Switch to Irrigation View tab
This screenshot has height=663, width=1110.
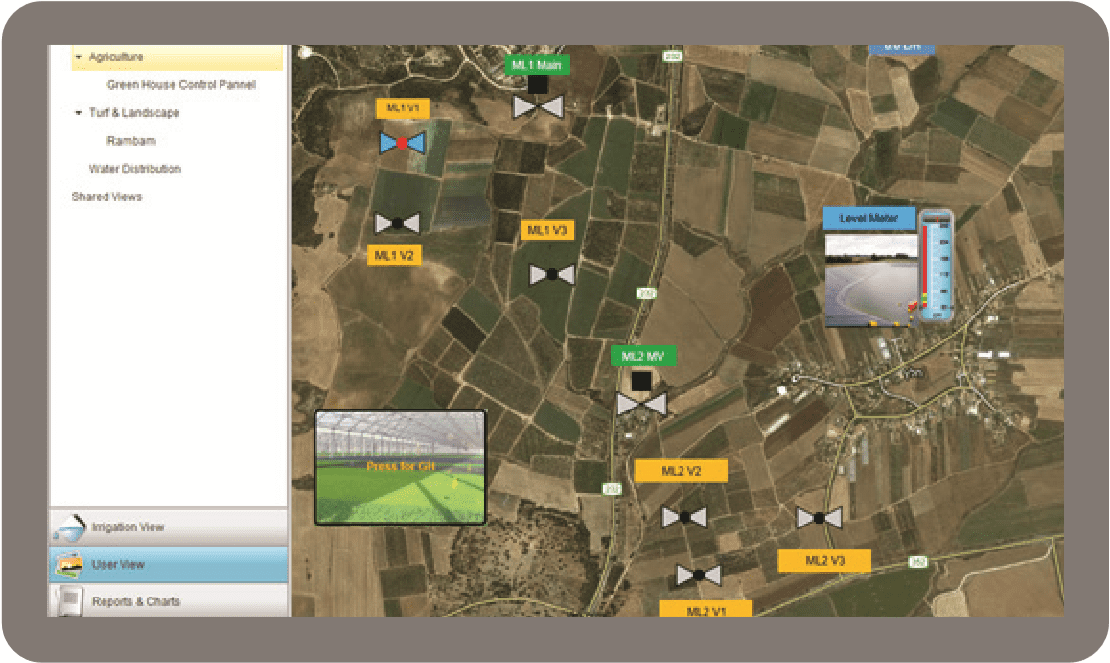click(x=168, y=527)
